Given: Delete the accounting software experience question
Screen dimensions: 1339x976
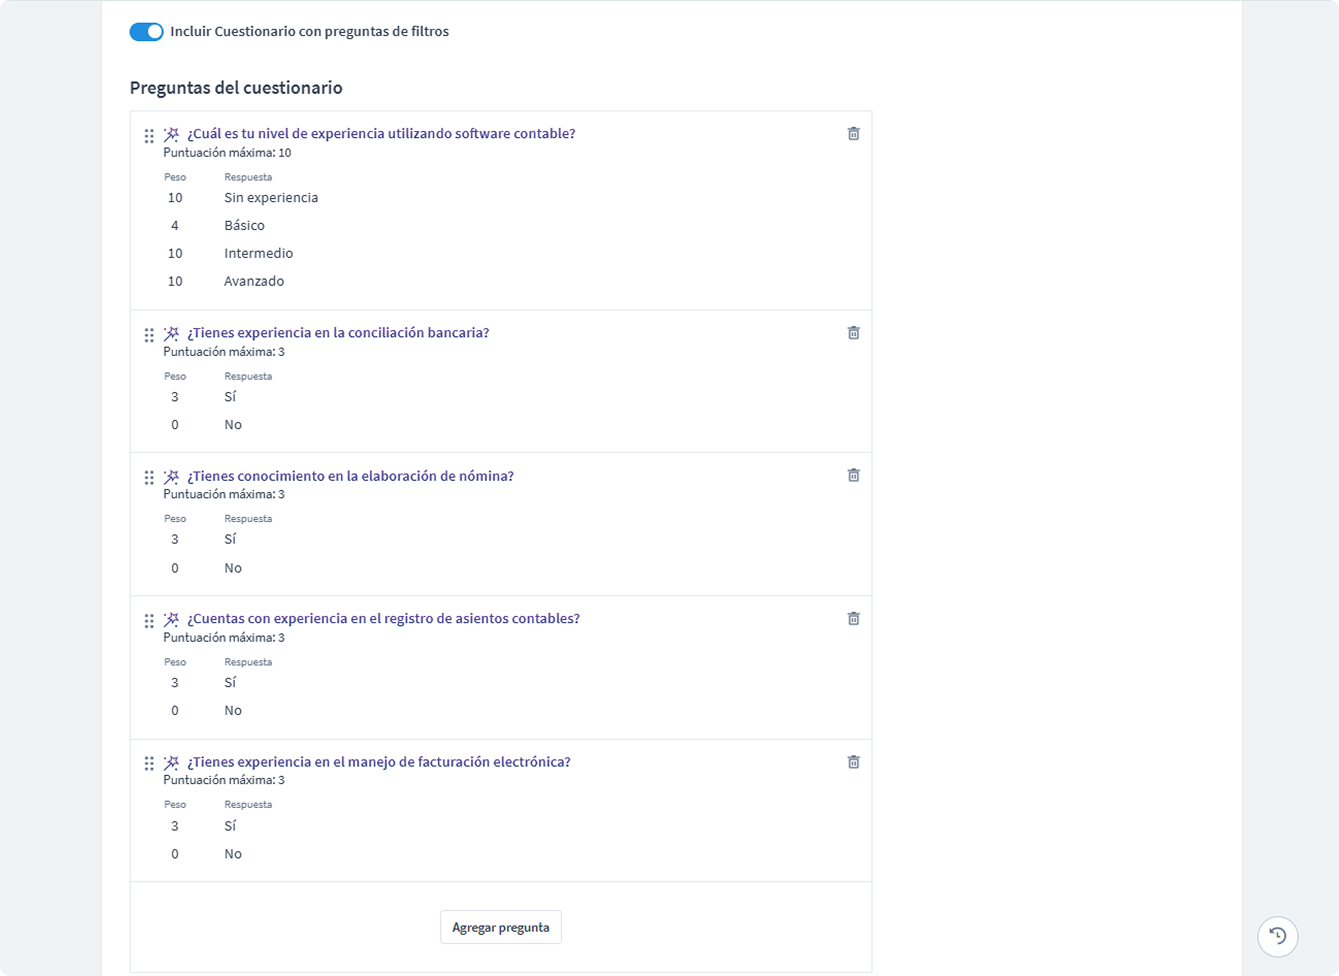Looking at the screenshot, I should (x=853, y=134).
